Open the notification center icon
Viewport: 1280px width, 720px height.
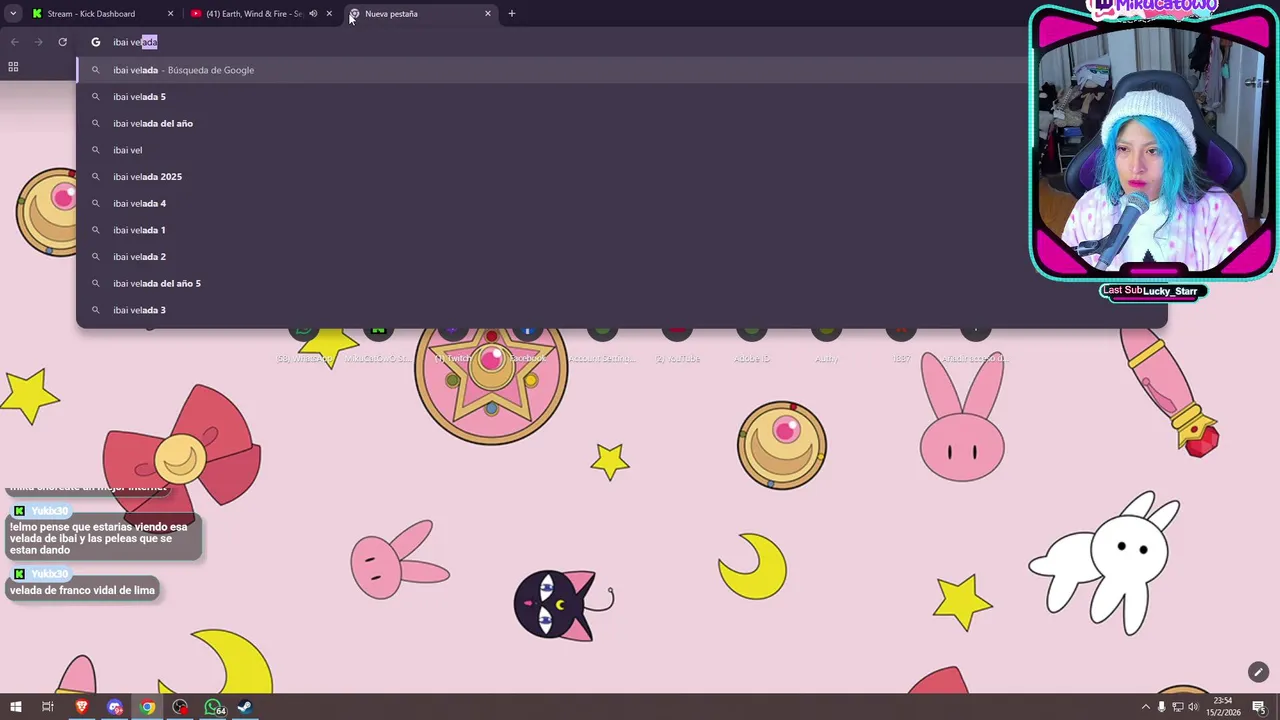pyautogui.click(x=1259, y=707)
